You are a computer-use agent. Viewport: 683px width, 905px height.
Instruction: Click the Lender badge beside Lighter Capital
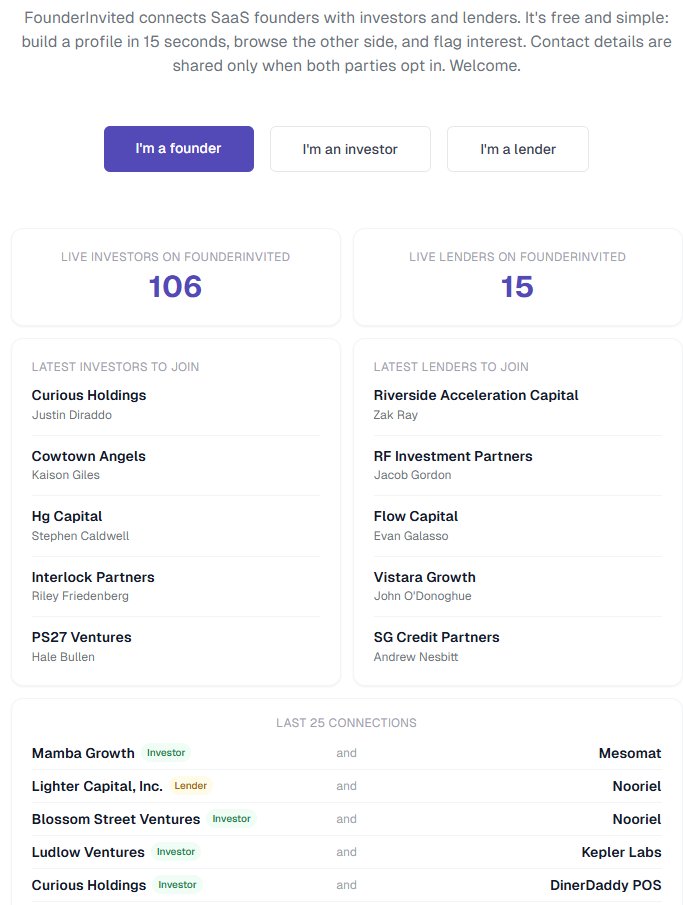[191, 786]
